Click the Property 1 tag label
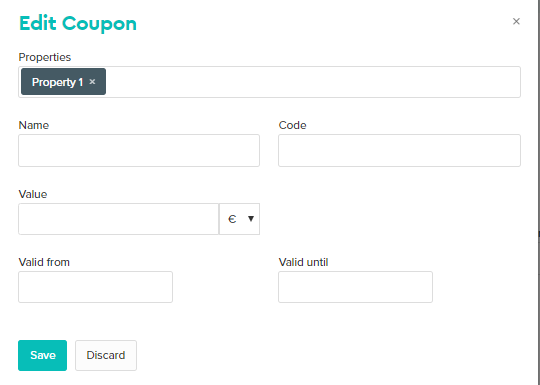Image resolution: width=540 pixels, height=385 pixels. click(58, 82)
